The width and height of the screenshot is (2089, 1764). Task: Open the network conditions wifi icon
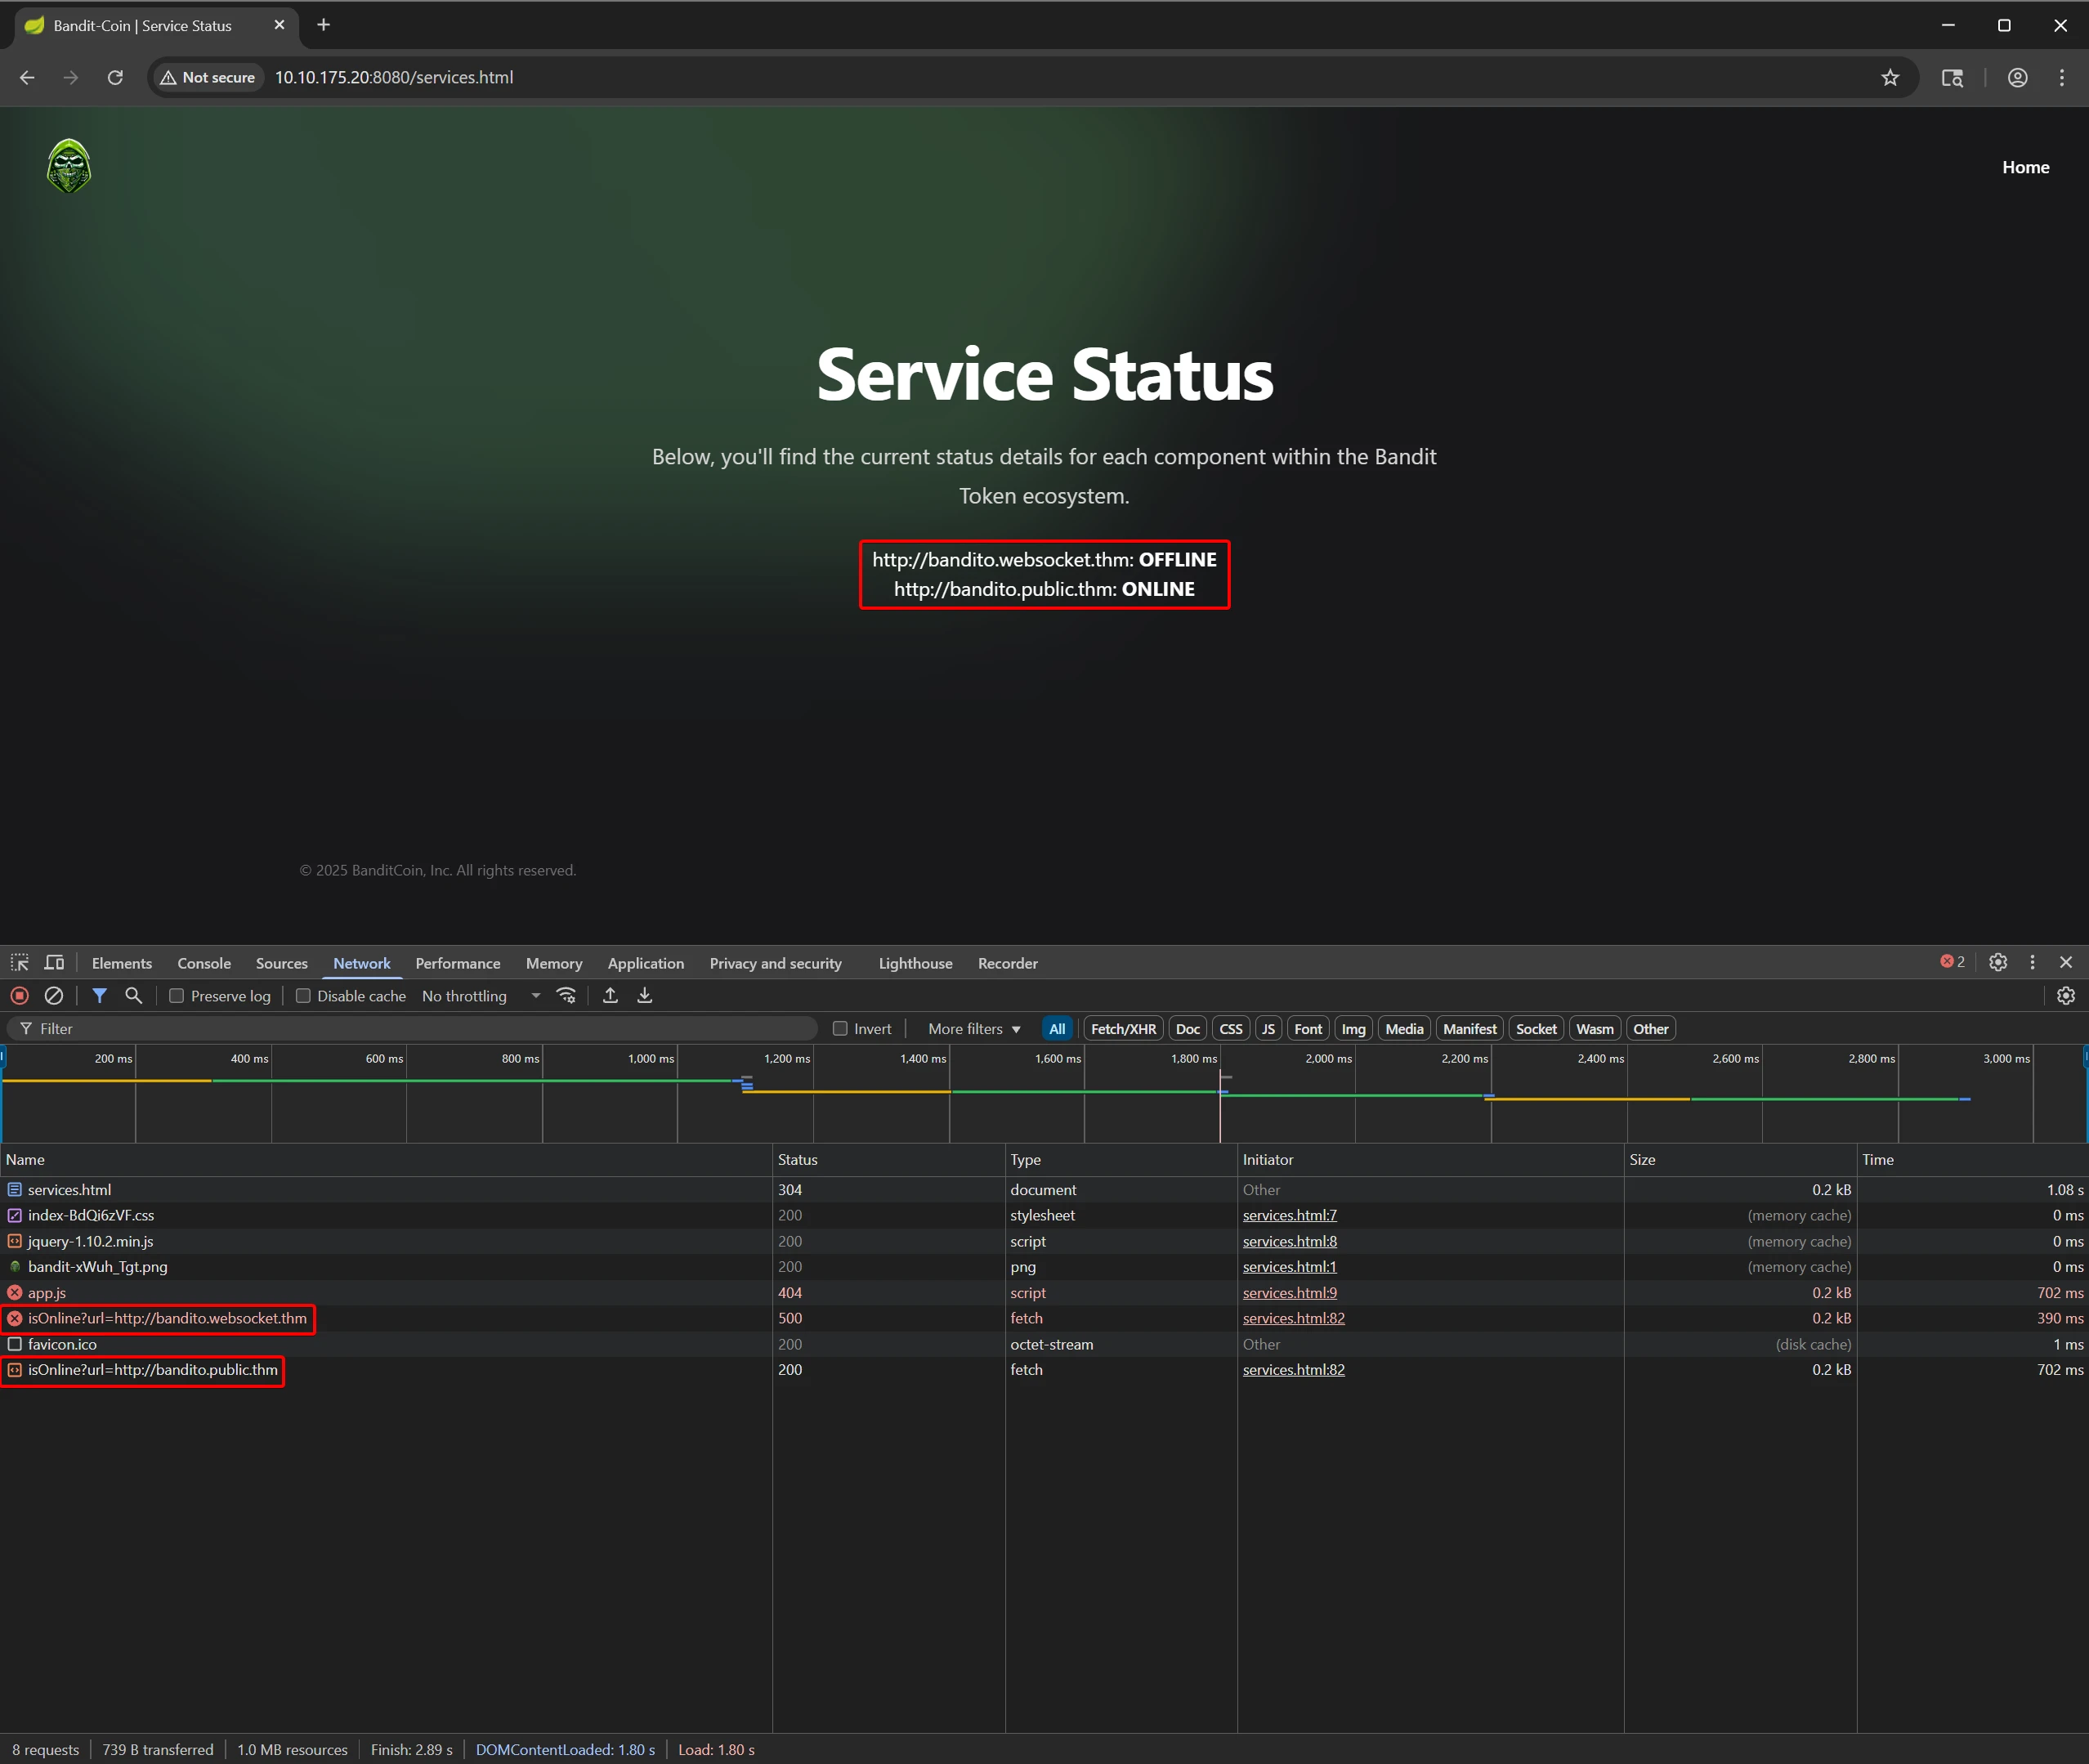pyautogui.click(x=566, y=996)
